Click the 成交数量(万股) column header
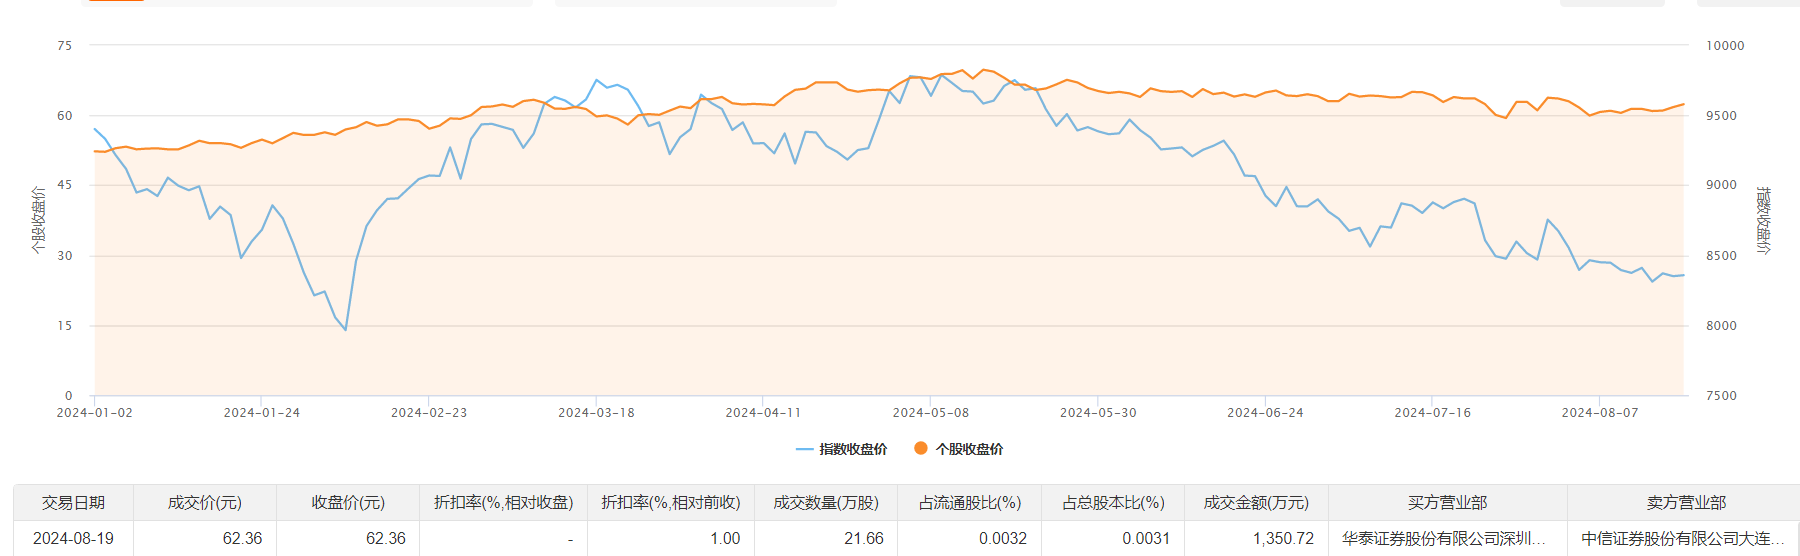 point(826,502)
